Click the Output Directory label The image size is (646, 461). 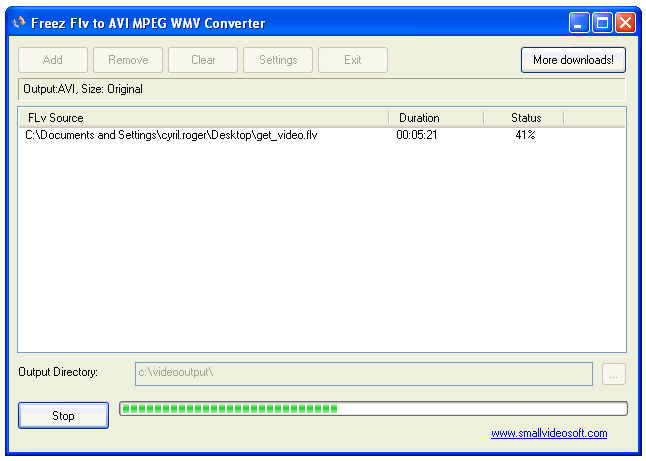click(x=58, y=372)
